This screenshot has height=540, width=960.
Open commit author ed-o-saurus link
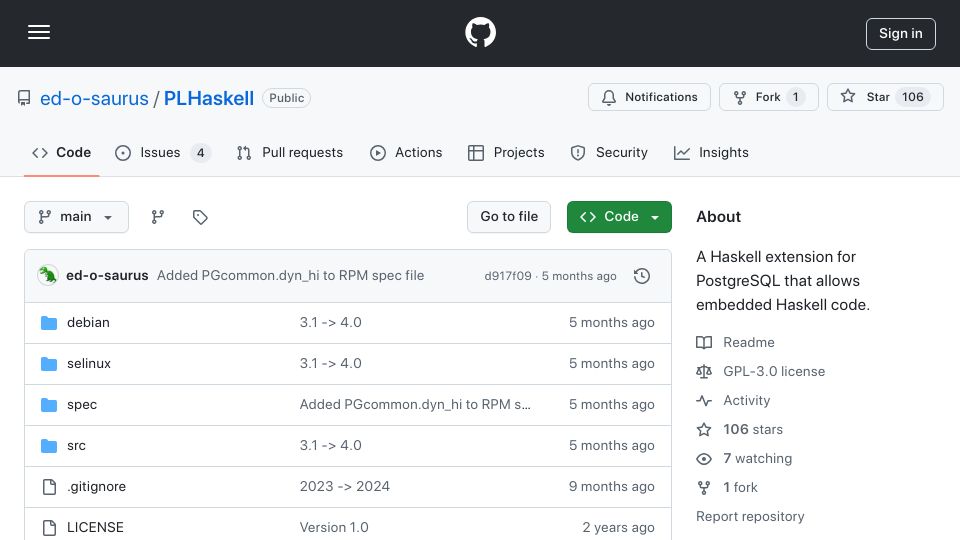coord(107,276)
